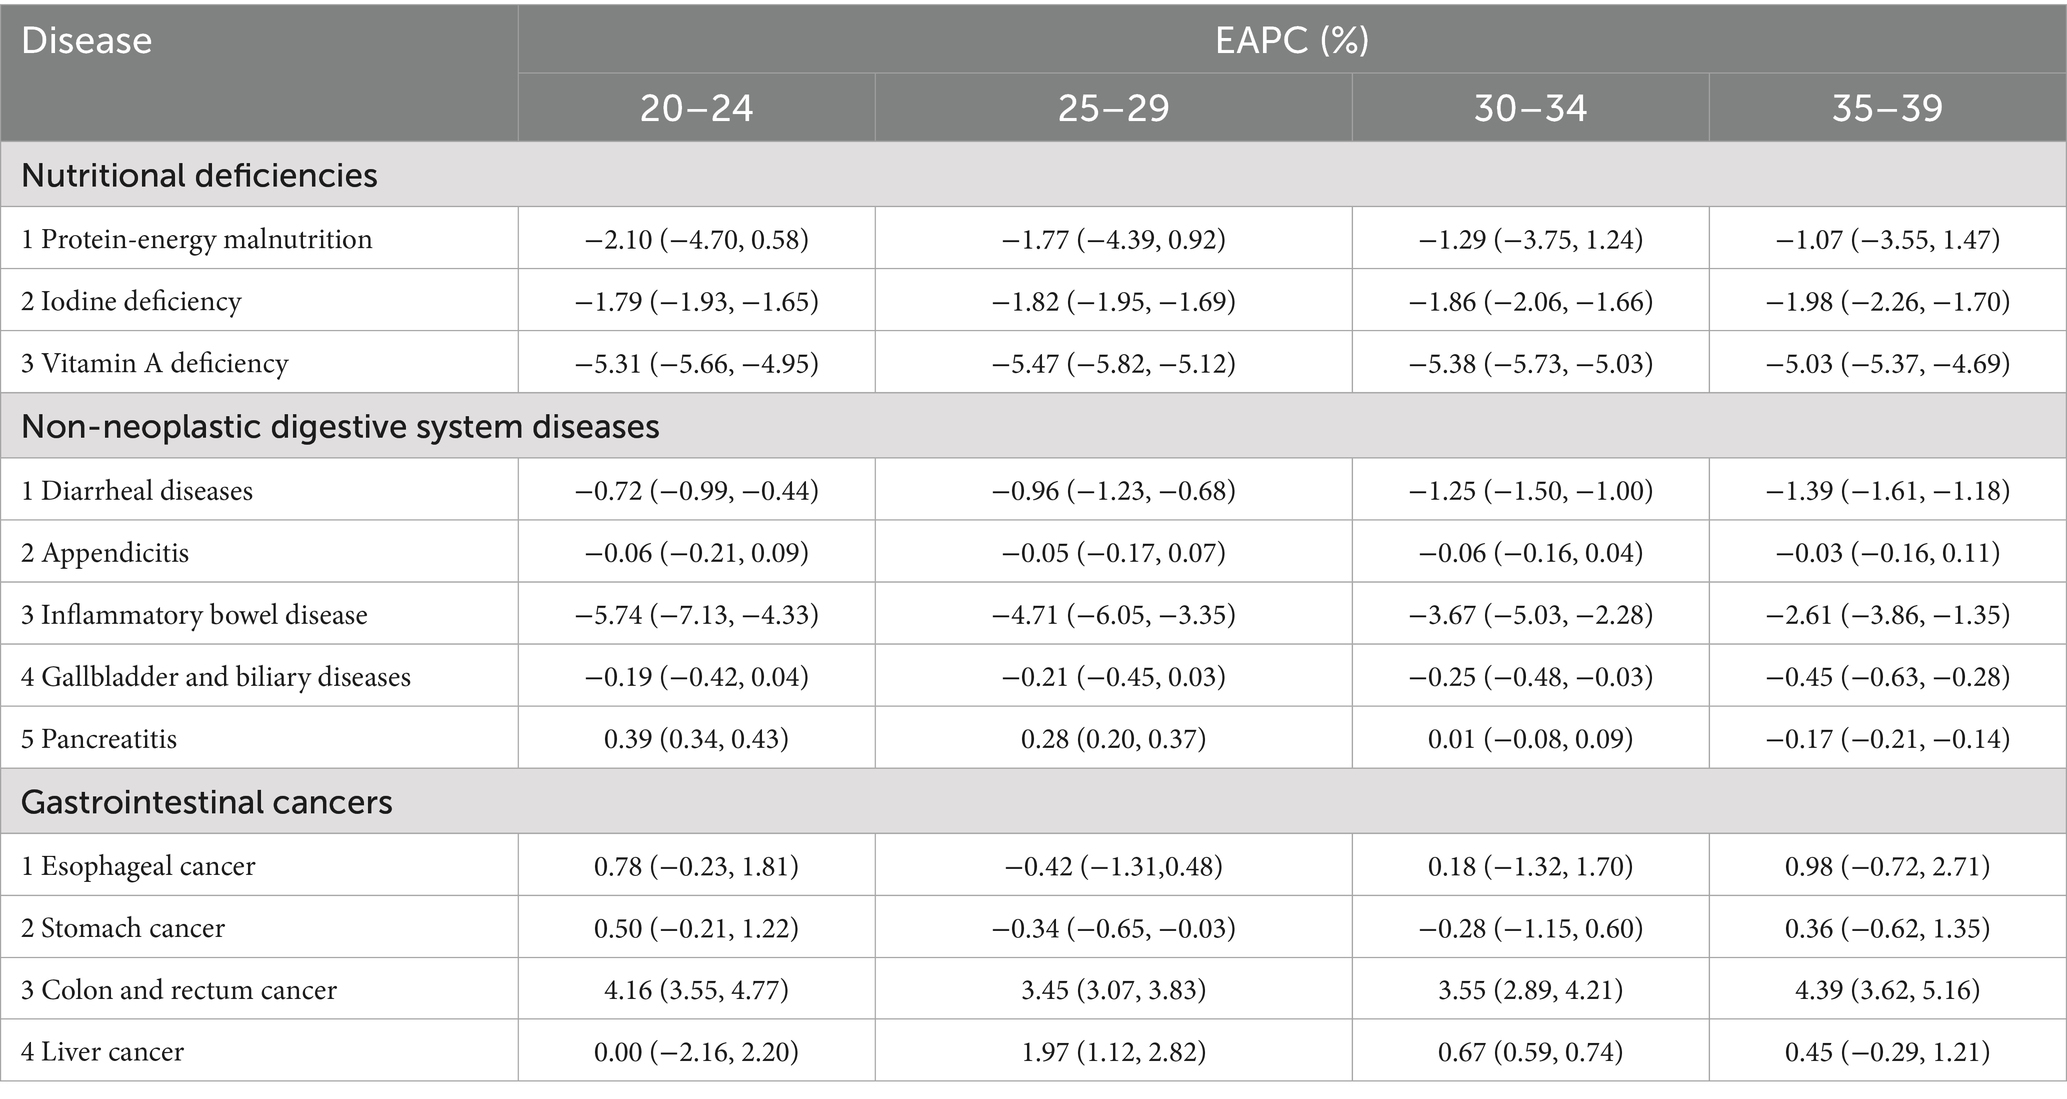Click the Inflammatory bowel disease row label
The height and width of the screenshot is (1099, 2067).
click(194, 615)
